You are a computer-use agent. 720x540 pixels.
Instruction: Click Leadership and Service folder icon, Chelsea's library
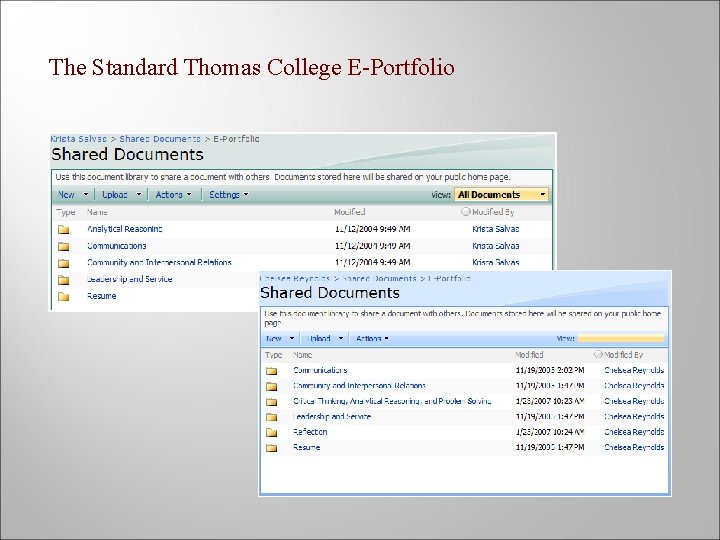271,417
